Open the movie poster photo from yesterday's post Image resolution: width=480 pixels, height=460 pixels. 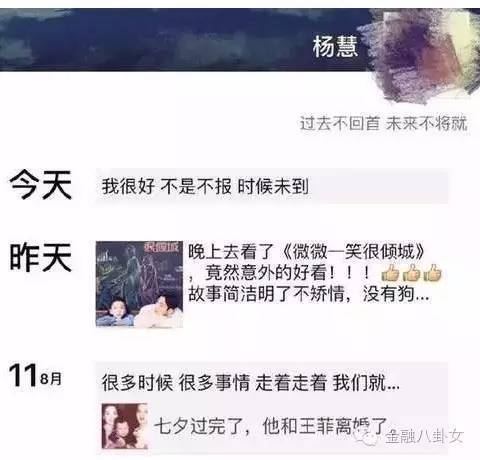139,284
